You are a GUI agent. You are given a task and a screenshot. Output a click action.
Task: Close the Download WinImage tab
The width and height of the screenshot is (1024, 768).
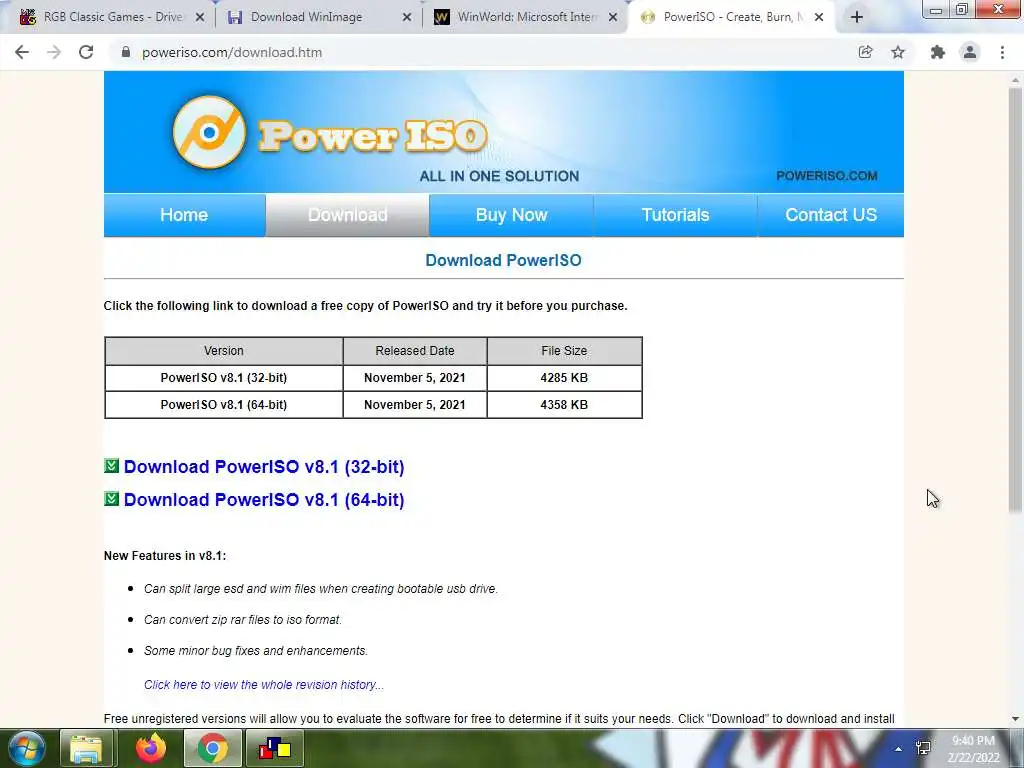pyautogui.click(x=407, y=17)
